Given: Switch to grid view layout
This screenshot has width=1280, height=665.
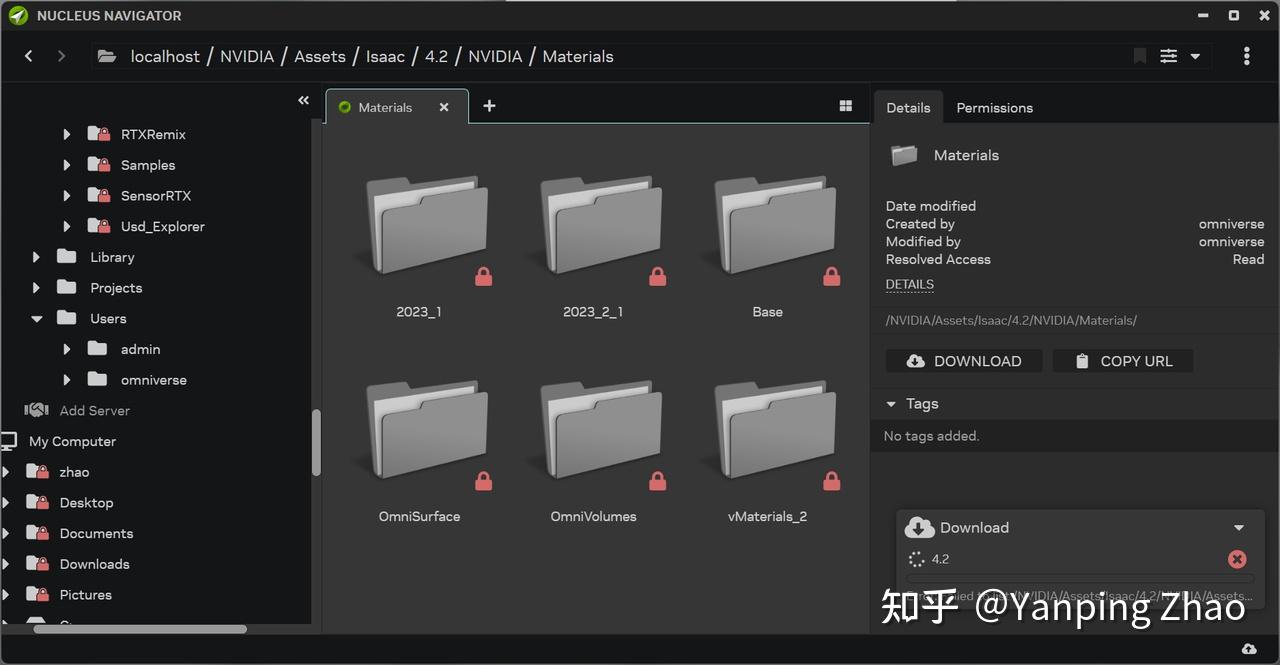Looking at the screenshot, I should point(845,105).
